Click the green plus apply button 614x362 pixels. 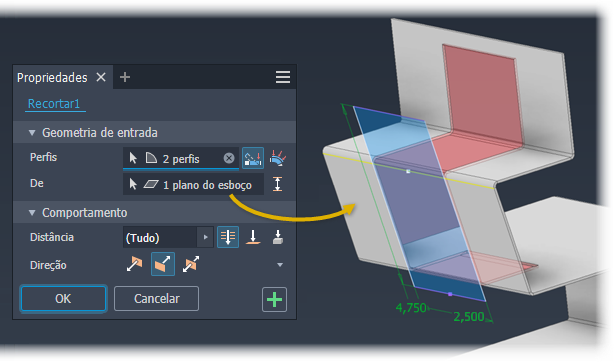274,300
